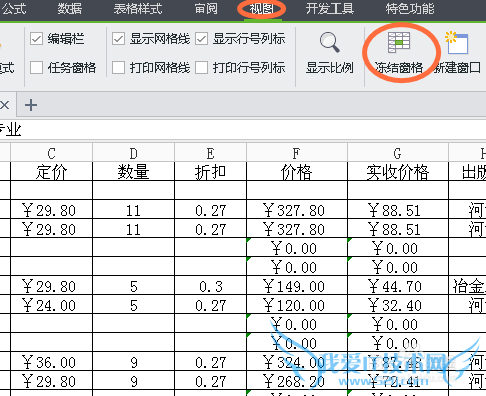Select the 数量 header cell

coord(133,172)
